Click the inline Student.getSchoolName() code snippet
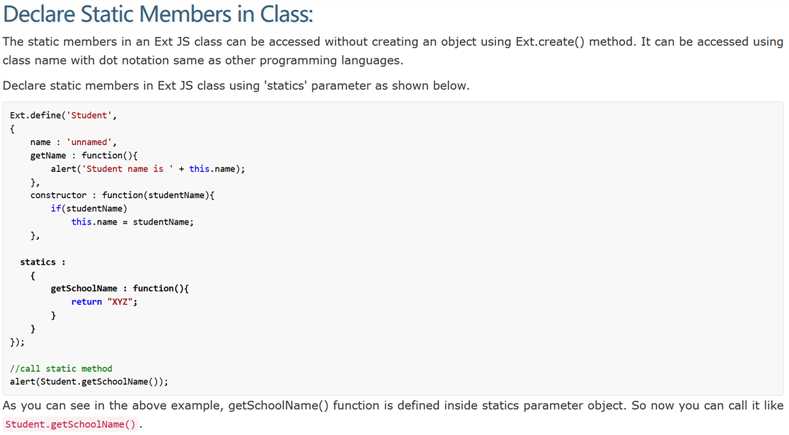Viewport: 789px width, 435px height. tap(70, 424)
